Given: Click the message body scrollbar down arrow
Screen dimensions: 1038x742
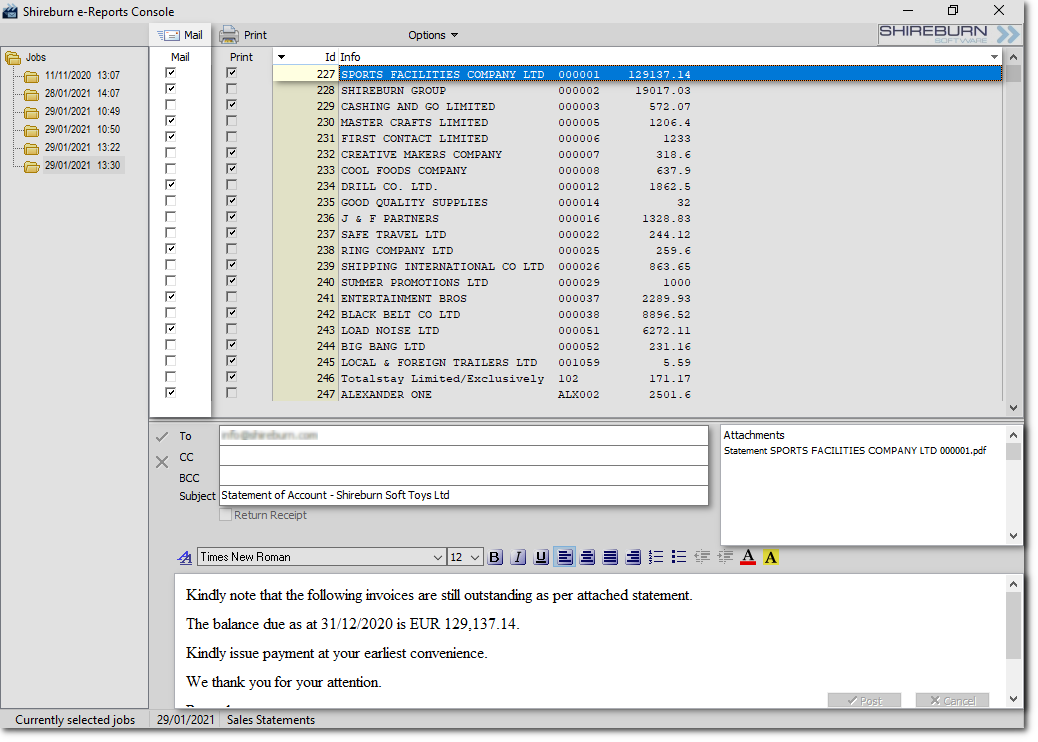Looking at the screenshot, I should 1013,699.
